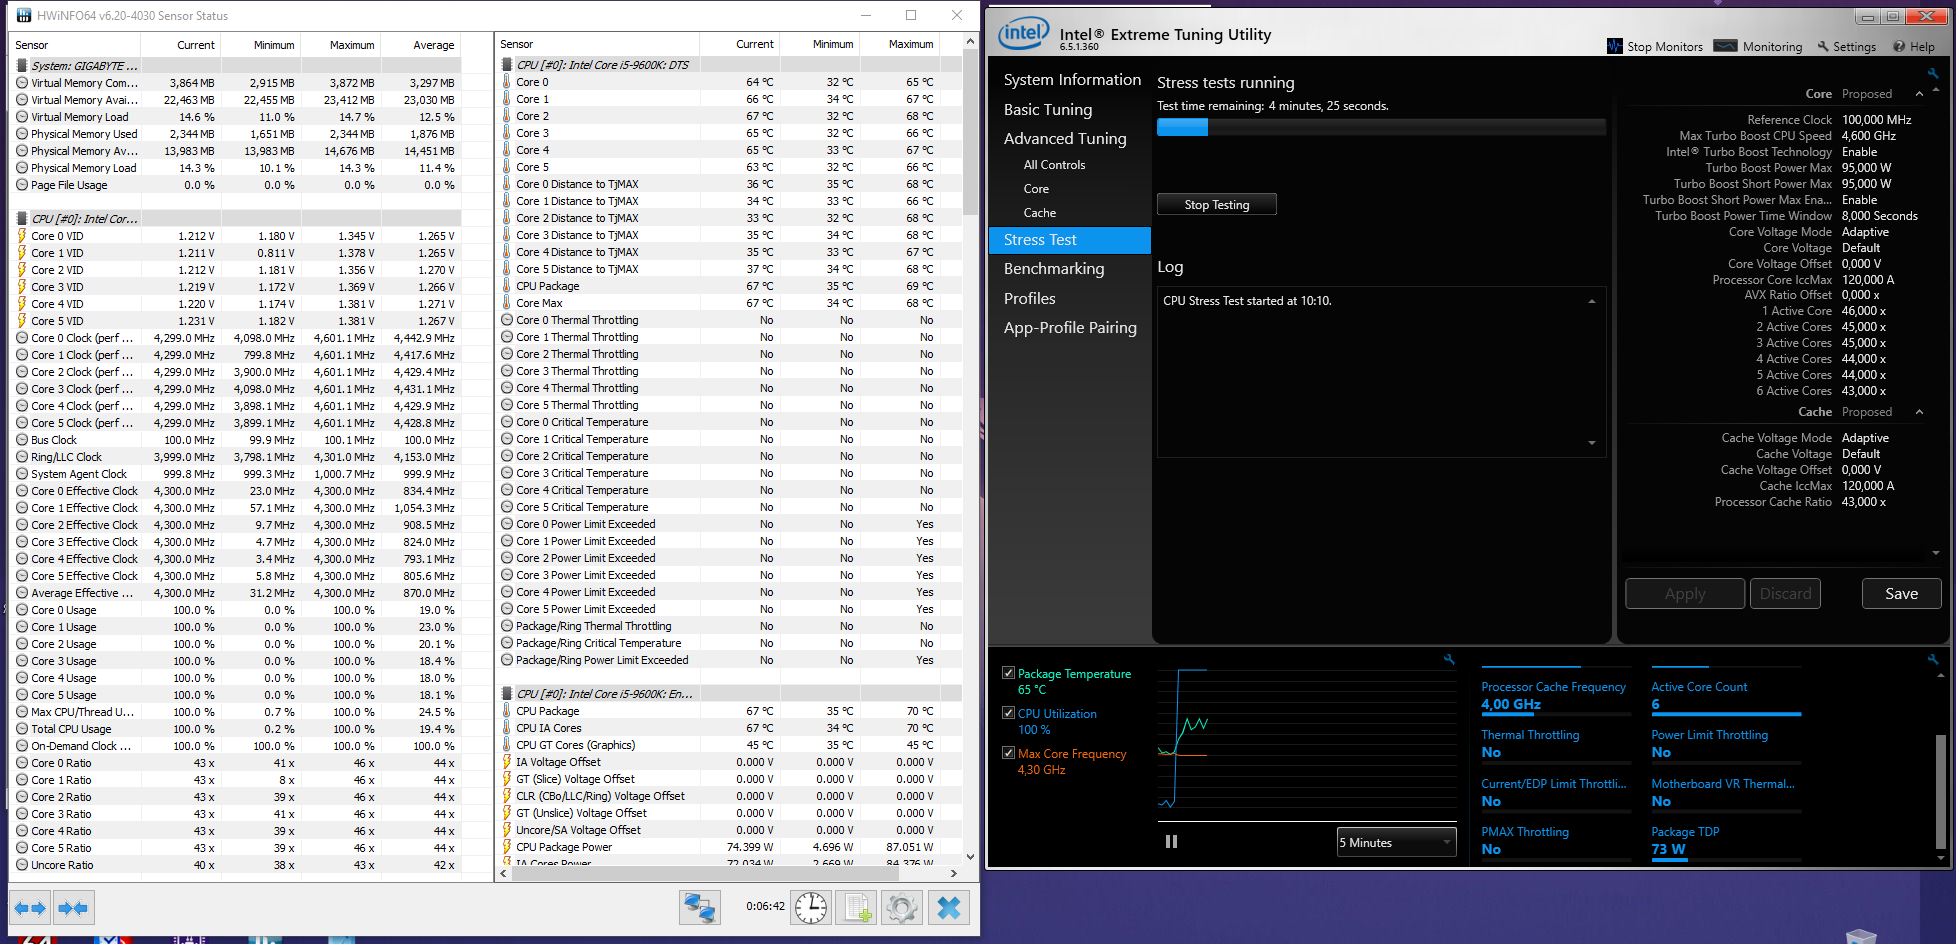Click the CPU Package thermometer icon in the Enhanced section
The height and width of the screenshot is (944, 1956).
507,711
